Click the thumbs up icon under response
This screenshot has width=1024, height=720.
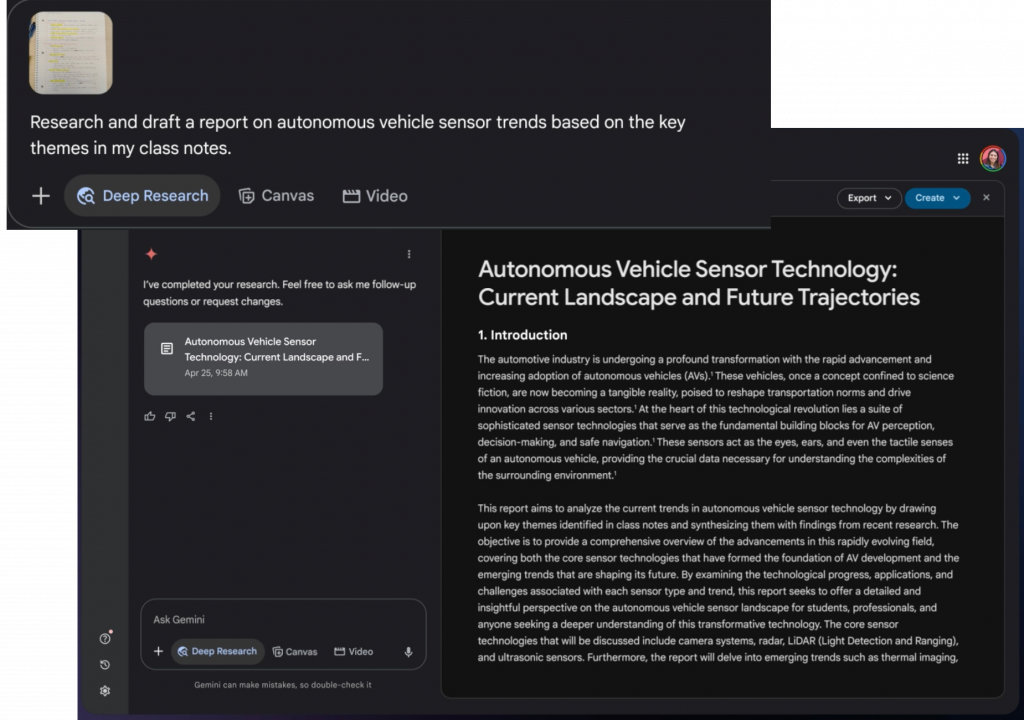[150, 416]
